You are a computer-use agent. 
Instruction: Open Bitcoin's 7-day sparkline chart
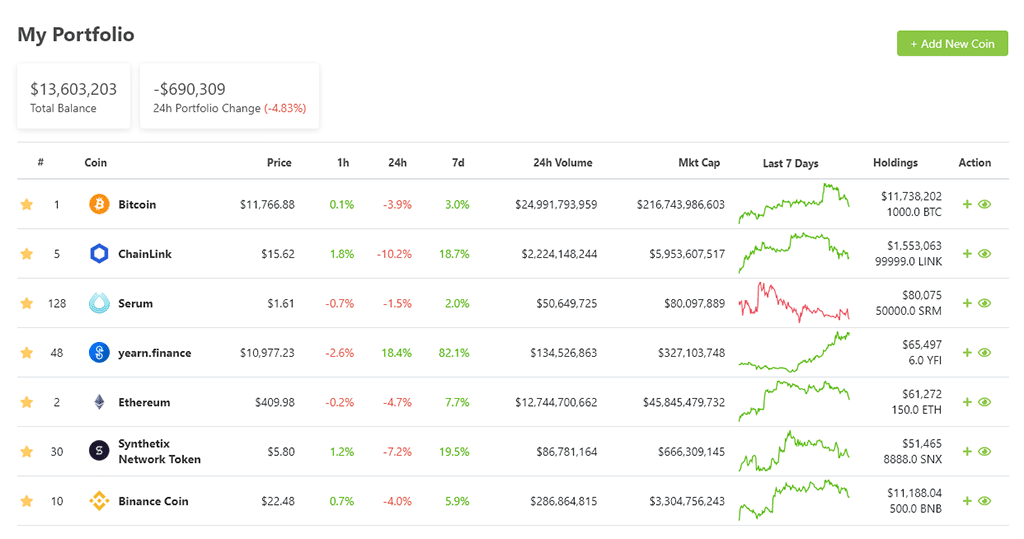pyautogui.click(x=794, y=204)
